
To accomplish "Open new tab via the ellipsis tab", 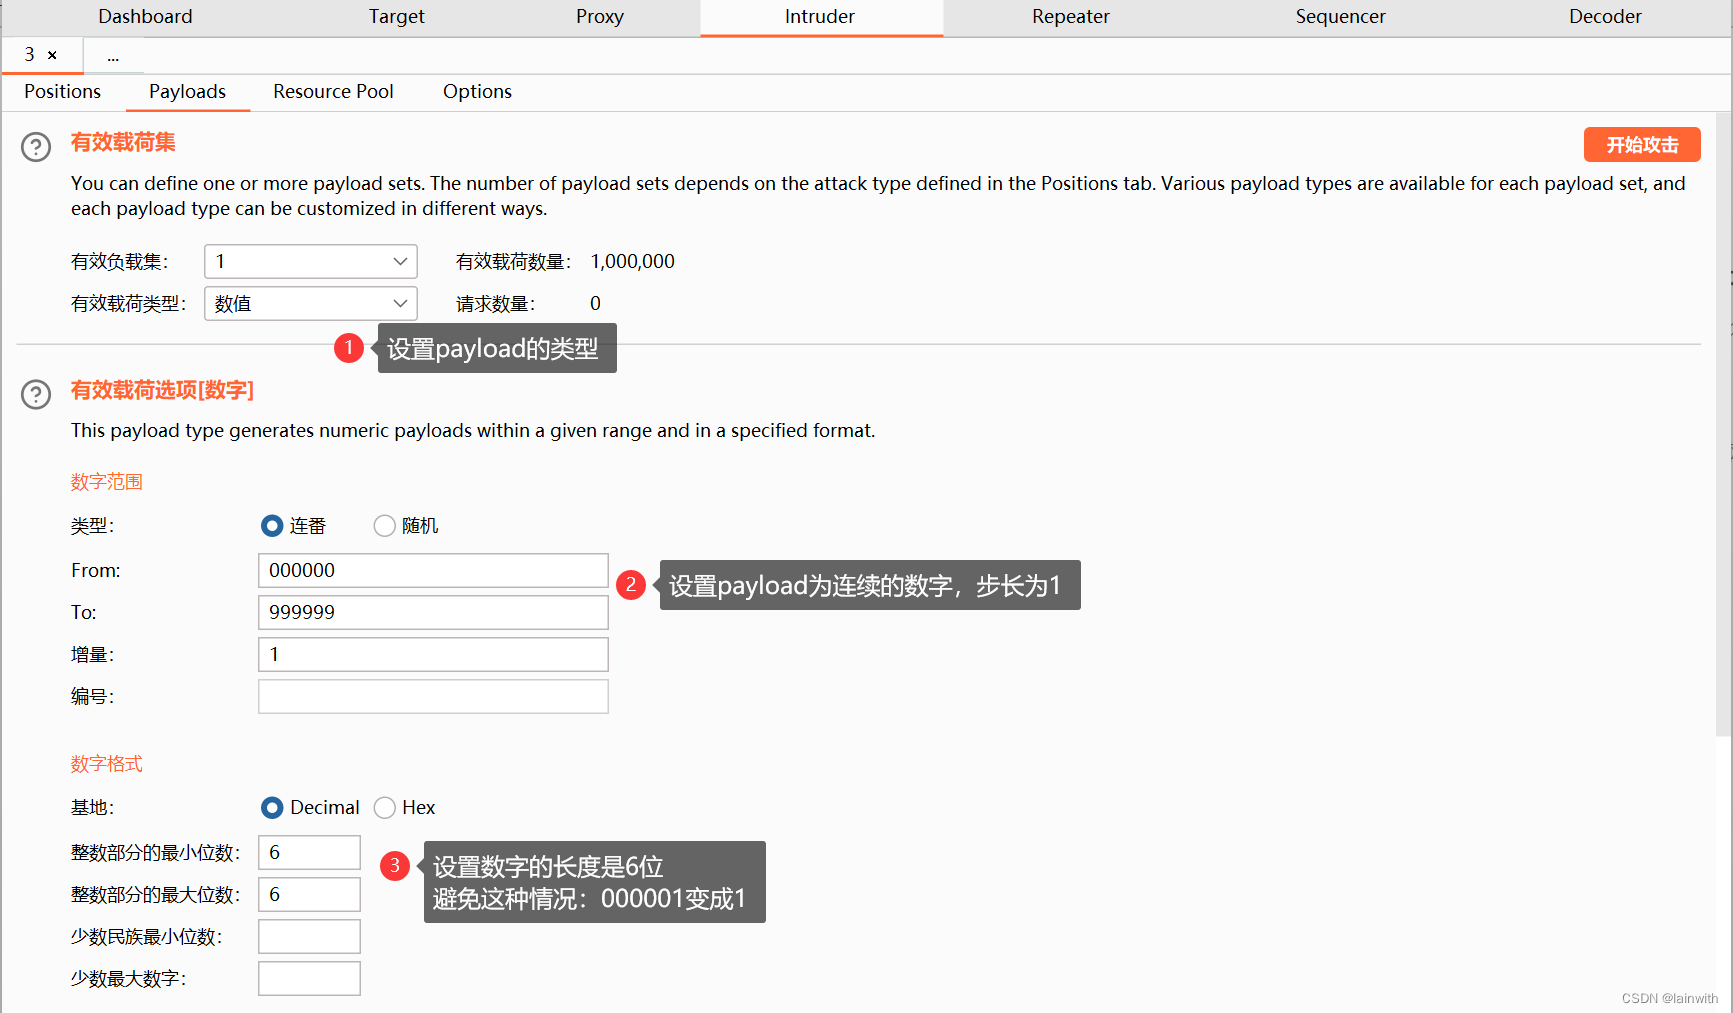I will pos(113,56).
